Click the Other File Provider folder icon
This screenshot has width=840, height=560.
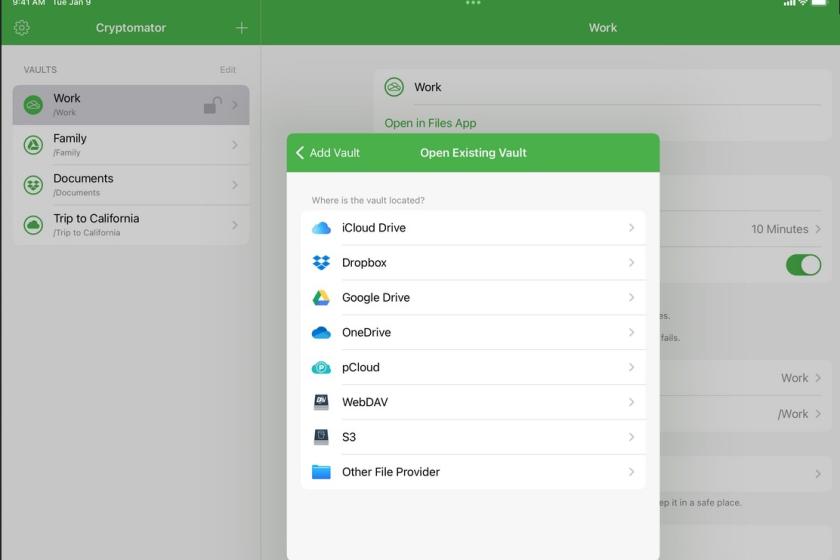pos(321,472)
